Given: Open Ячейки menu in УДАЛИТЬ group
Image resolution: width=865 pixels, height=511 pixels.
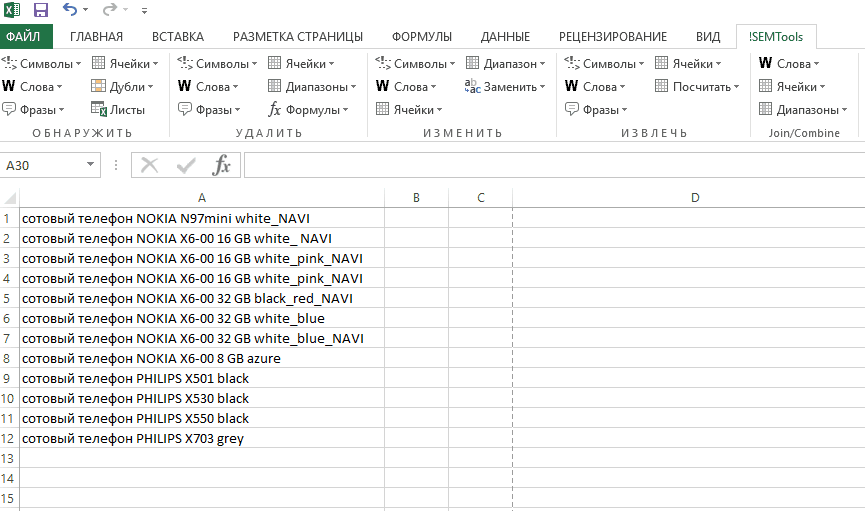Looking at the screenshot, I should coord(301,63).
